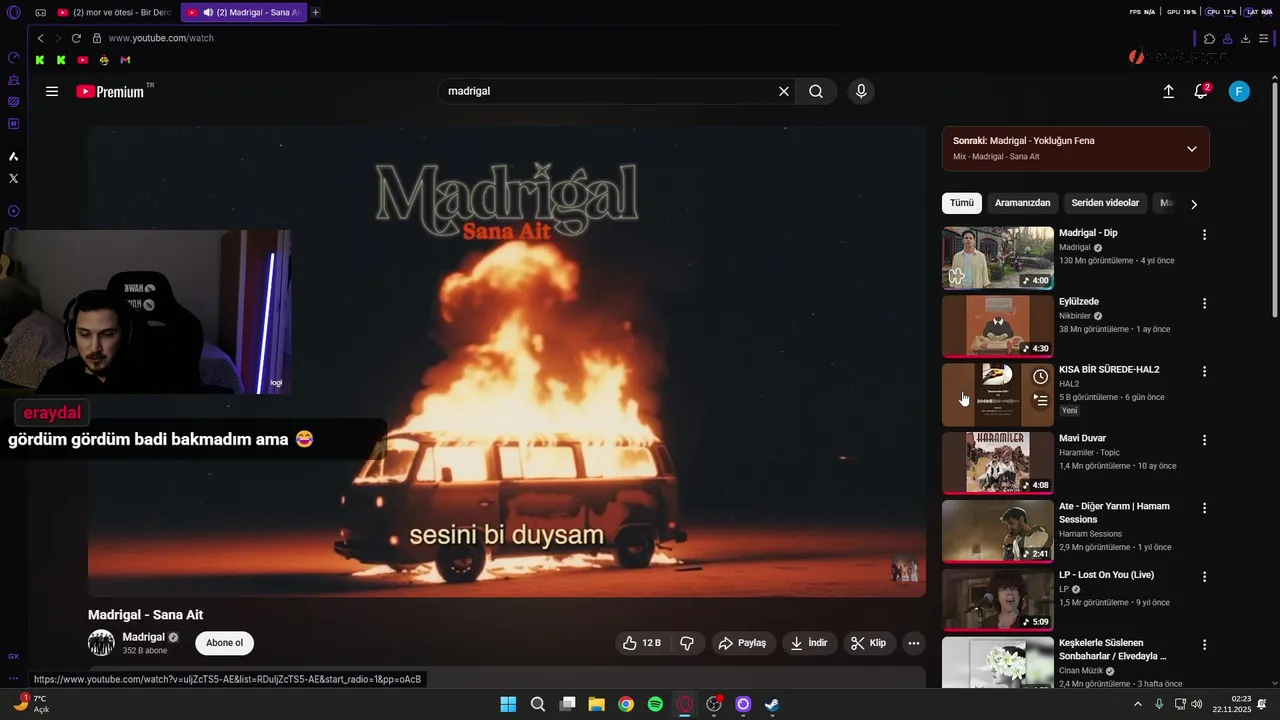Click the small video card thumbnail in player
This screenshot has height=720, width=1280.
904,570
